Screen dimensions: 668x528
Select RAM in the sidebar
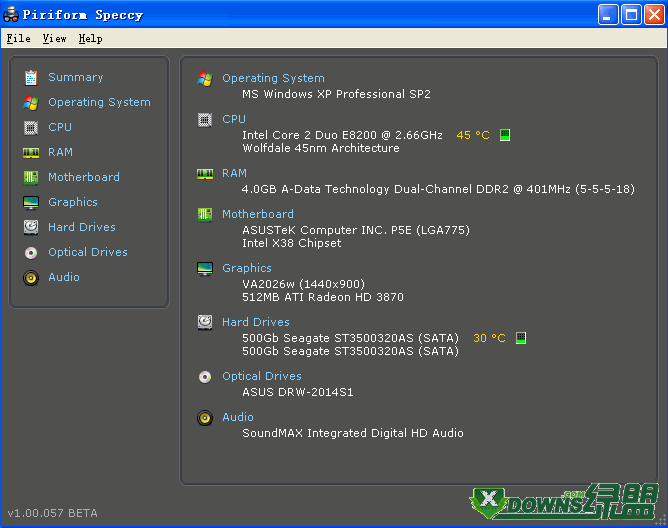60,152
